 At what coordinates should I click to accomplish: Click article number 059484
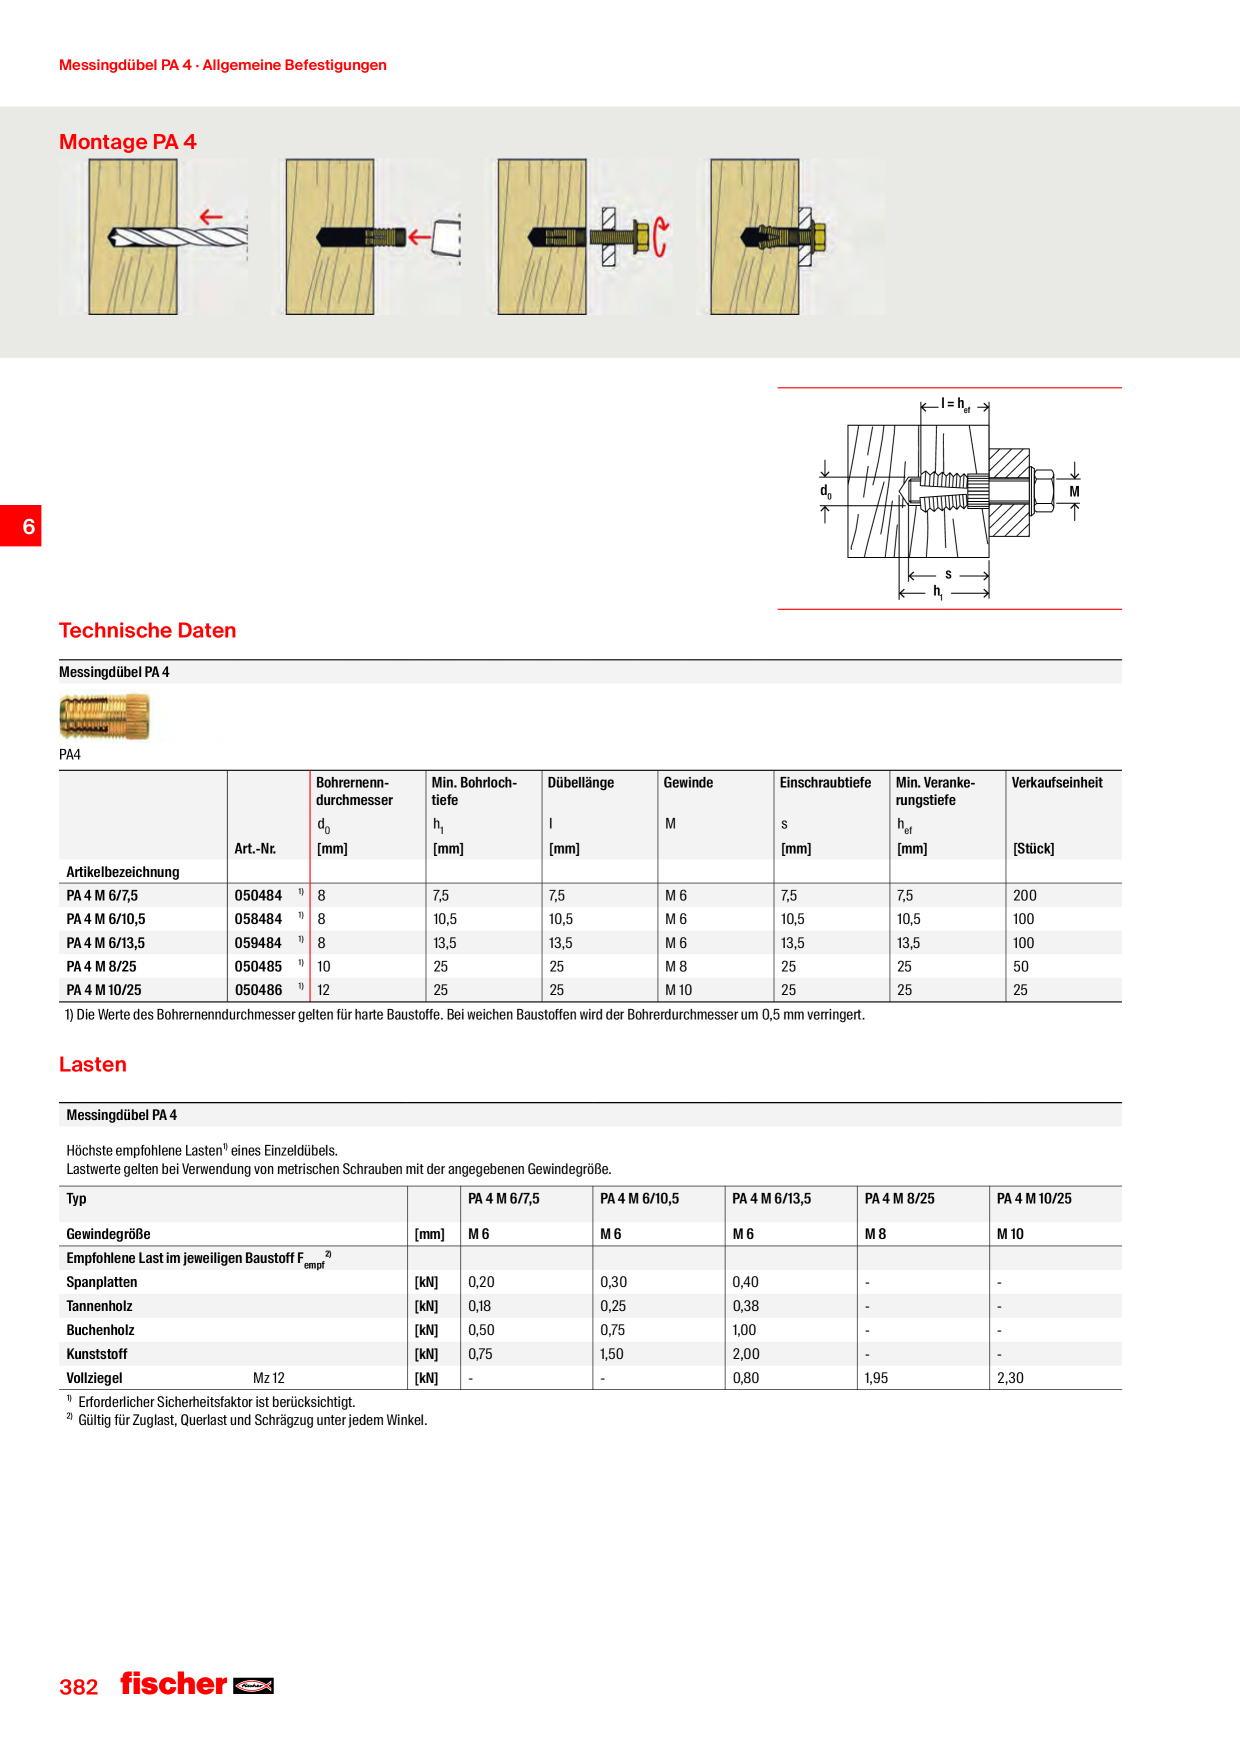(258, 943)
